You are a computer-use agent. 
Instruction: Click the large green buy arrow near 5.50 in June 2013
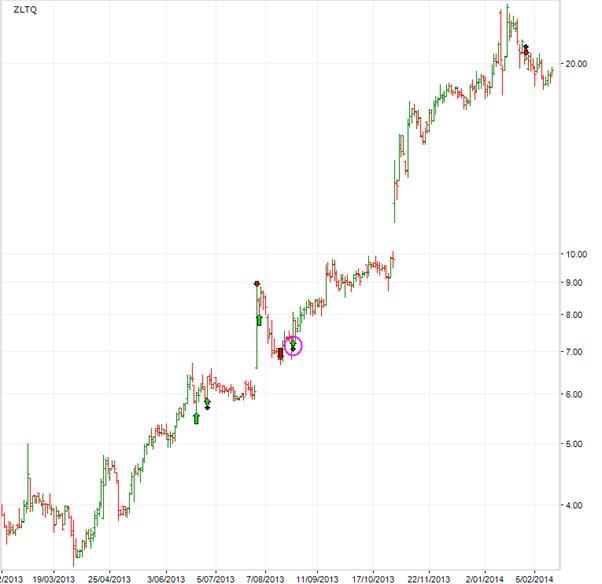tap(196, 418)
